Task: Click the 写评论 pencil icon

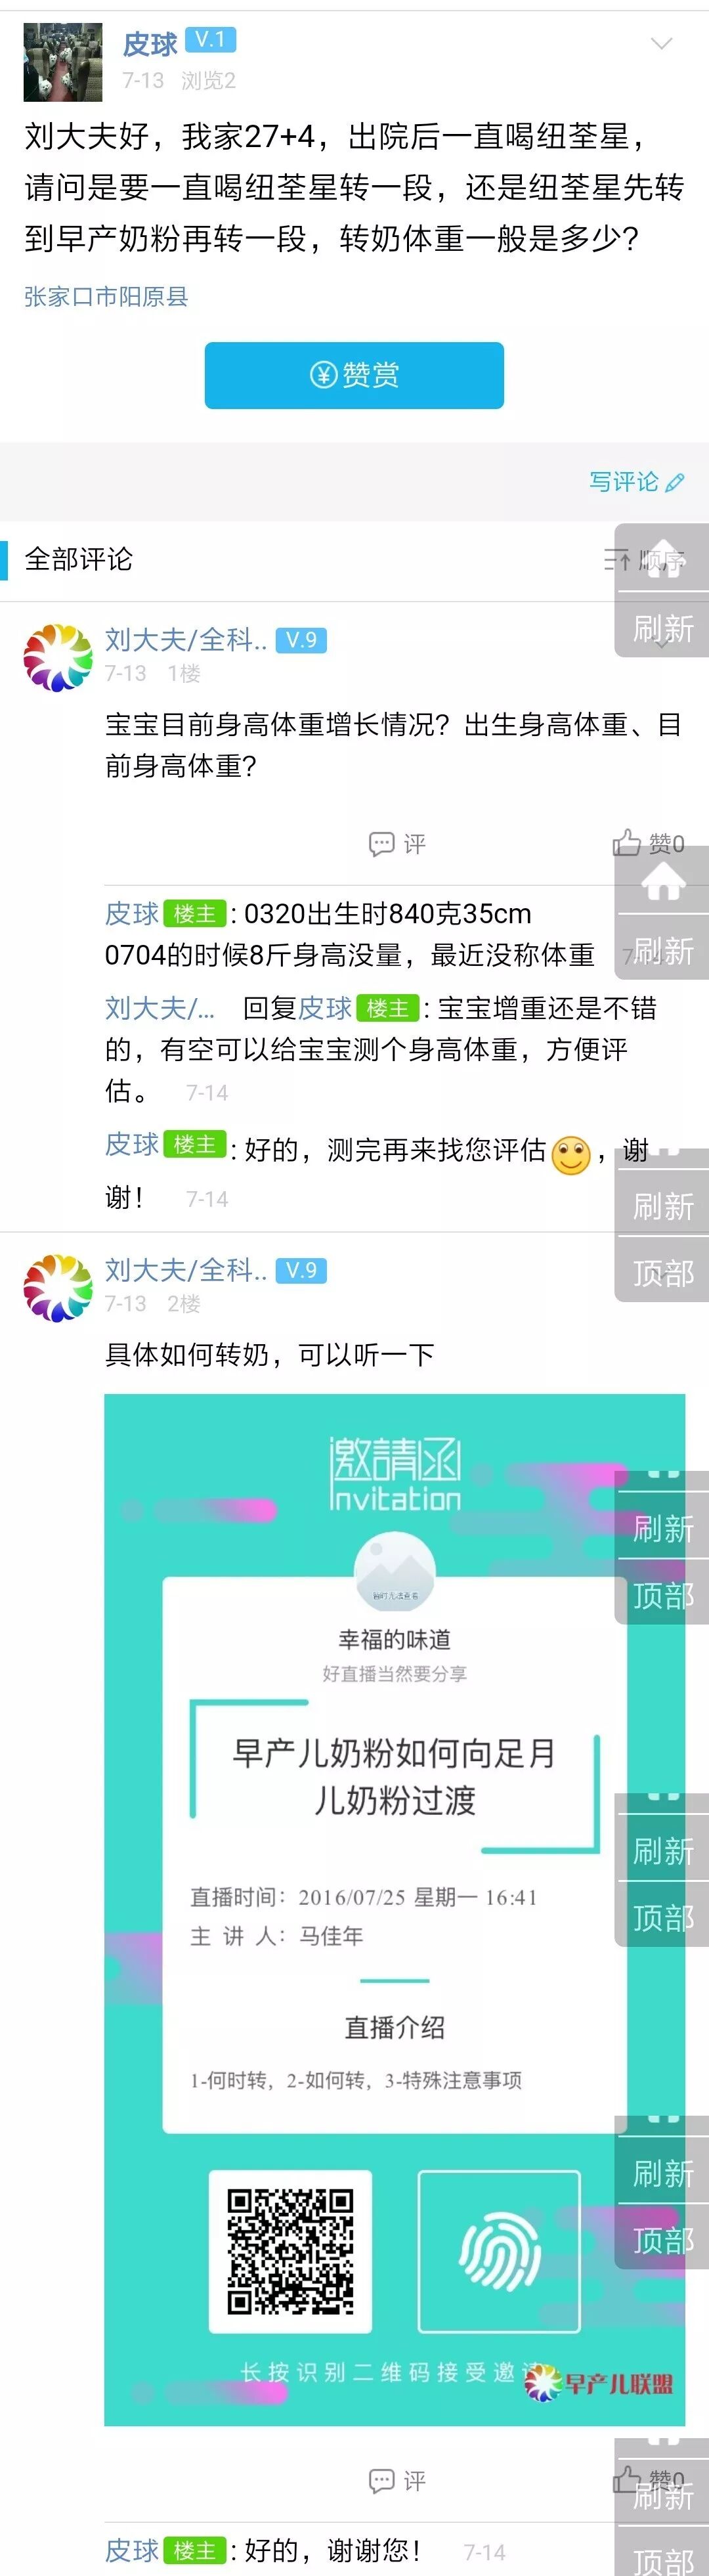Action: 675,482
